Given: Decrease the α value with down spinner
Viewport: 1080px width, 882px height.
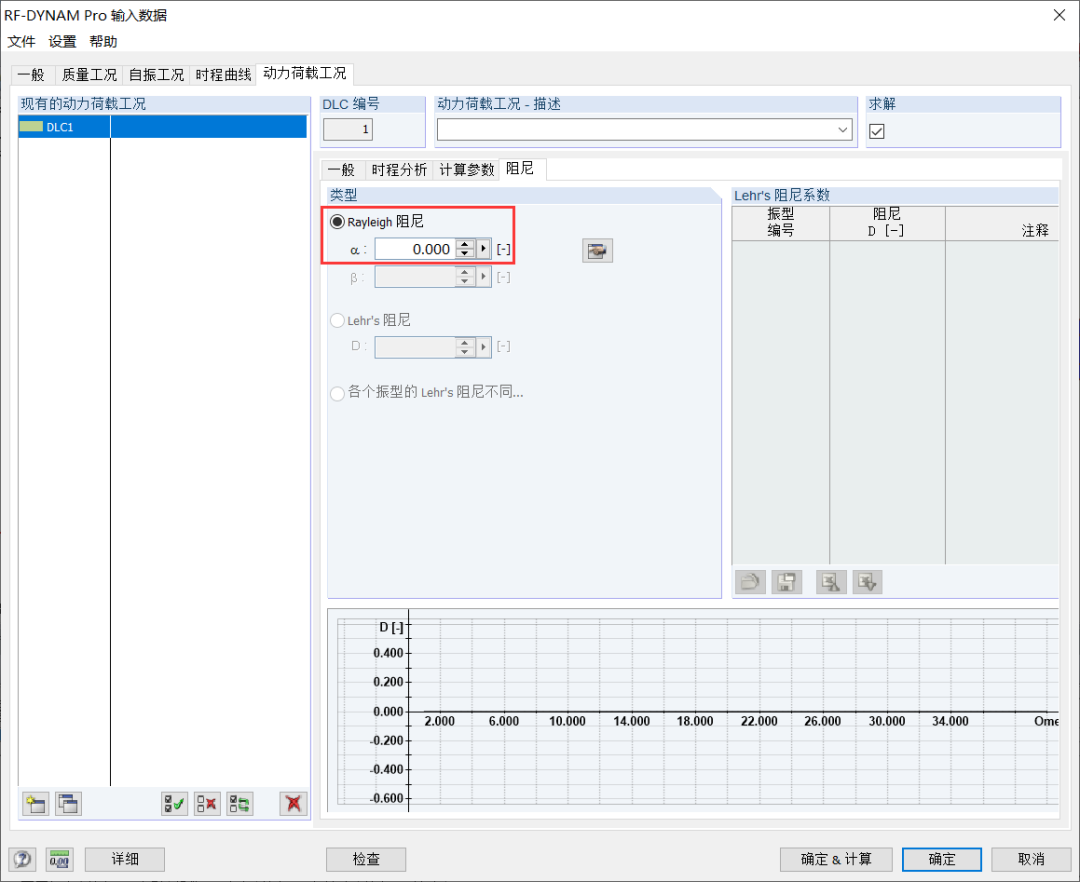Looking at the screenshot, I should click(466, 253).
